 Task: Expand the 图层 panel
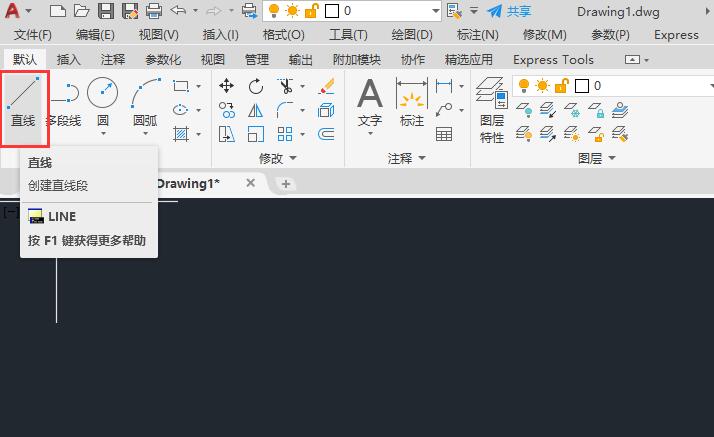point(597,158)
